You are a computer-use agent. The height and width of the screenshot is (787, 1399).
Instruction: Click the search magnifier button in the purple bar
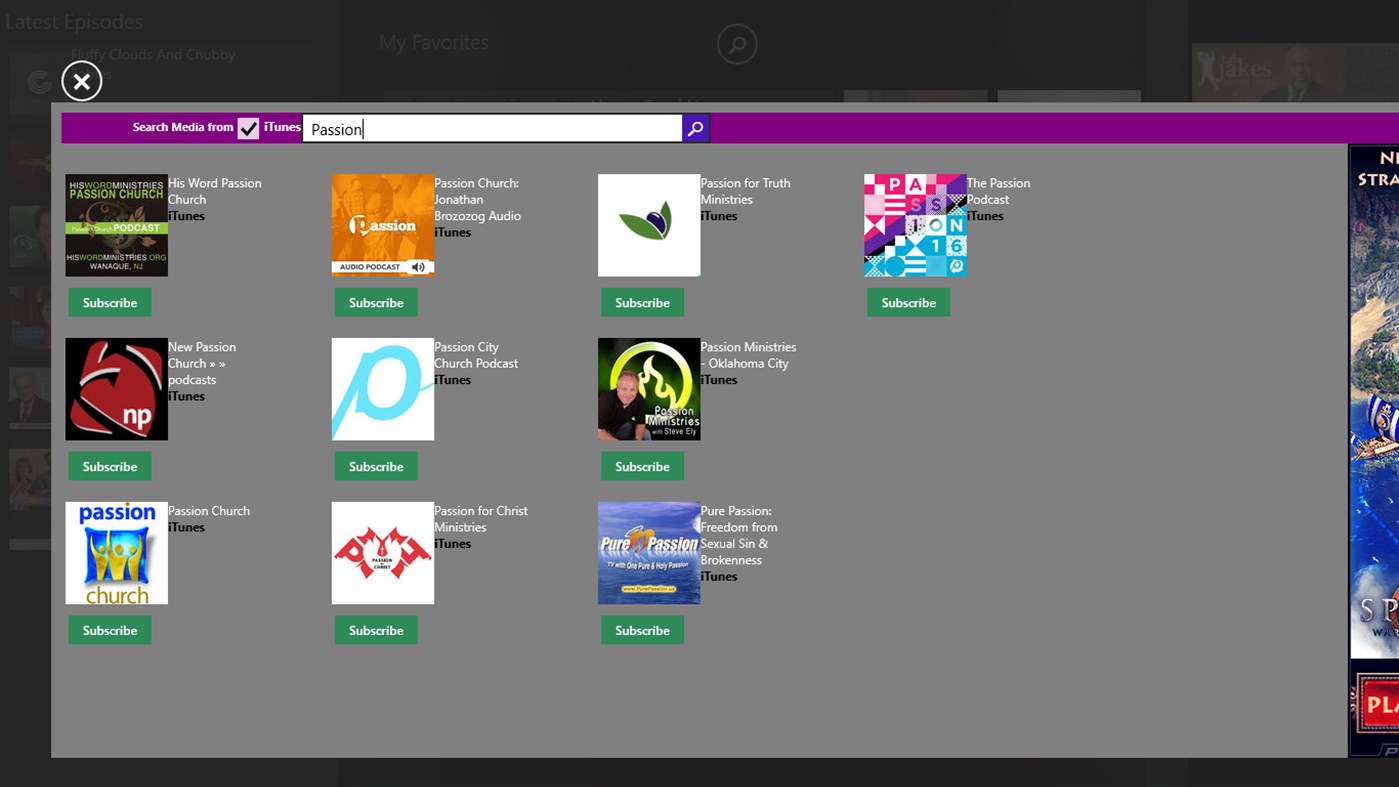695,128
